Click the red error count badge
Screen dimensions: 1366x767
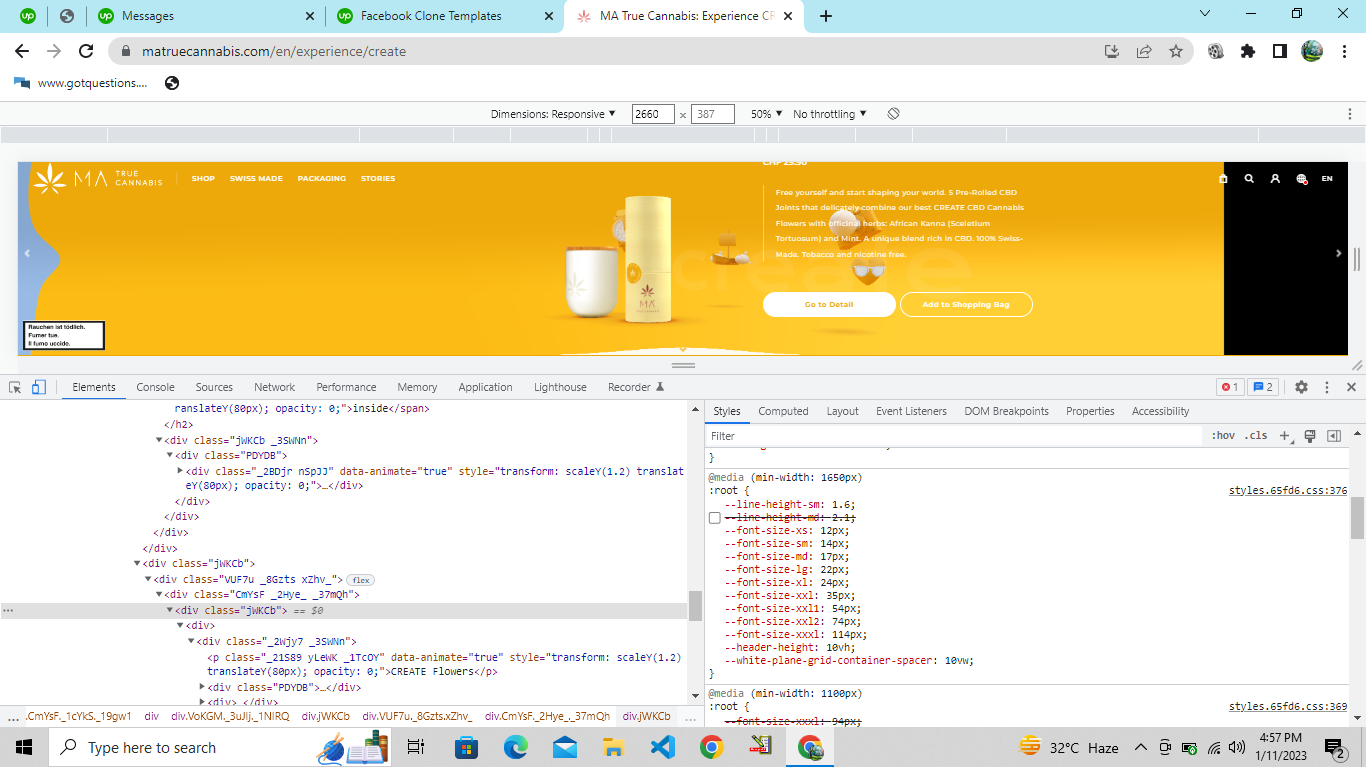click(1230, 387)
